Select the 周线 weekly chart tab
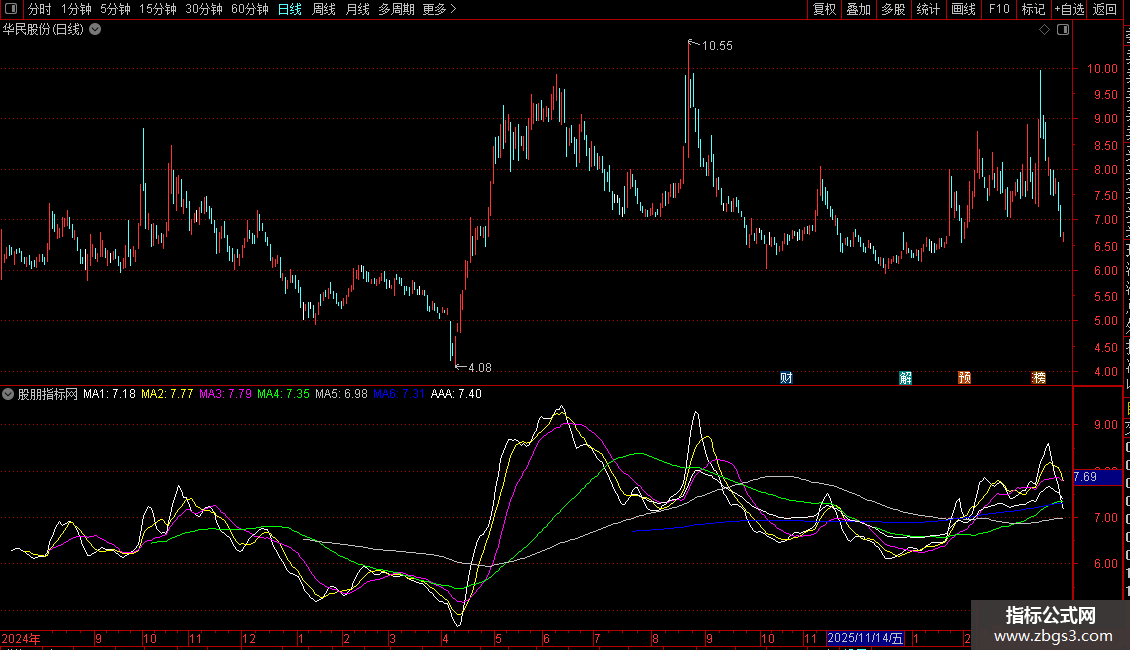 click(324, 9)
